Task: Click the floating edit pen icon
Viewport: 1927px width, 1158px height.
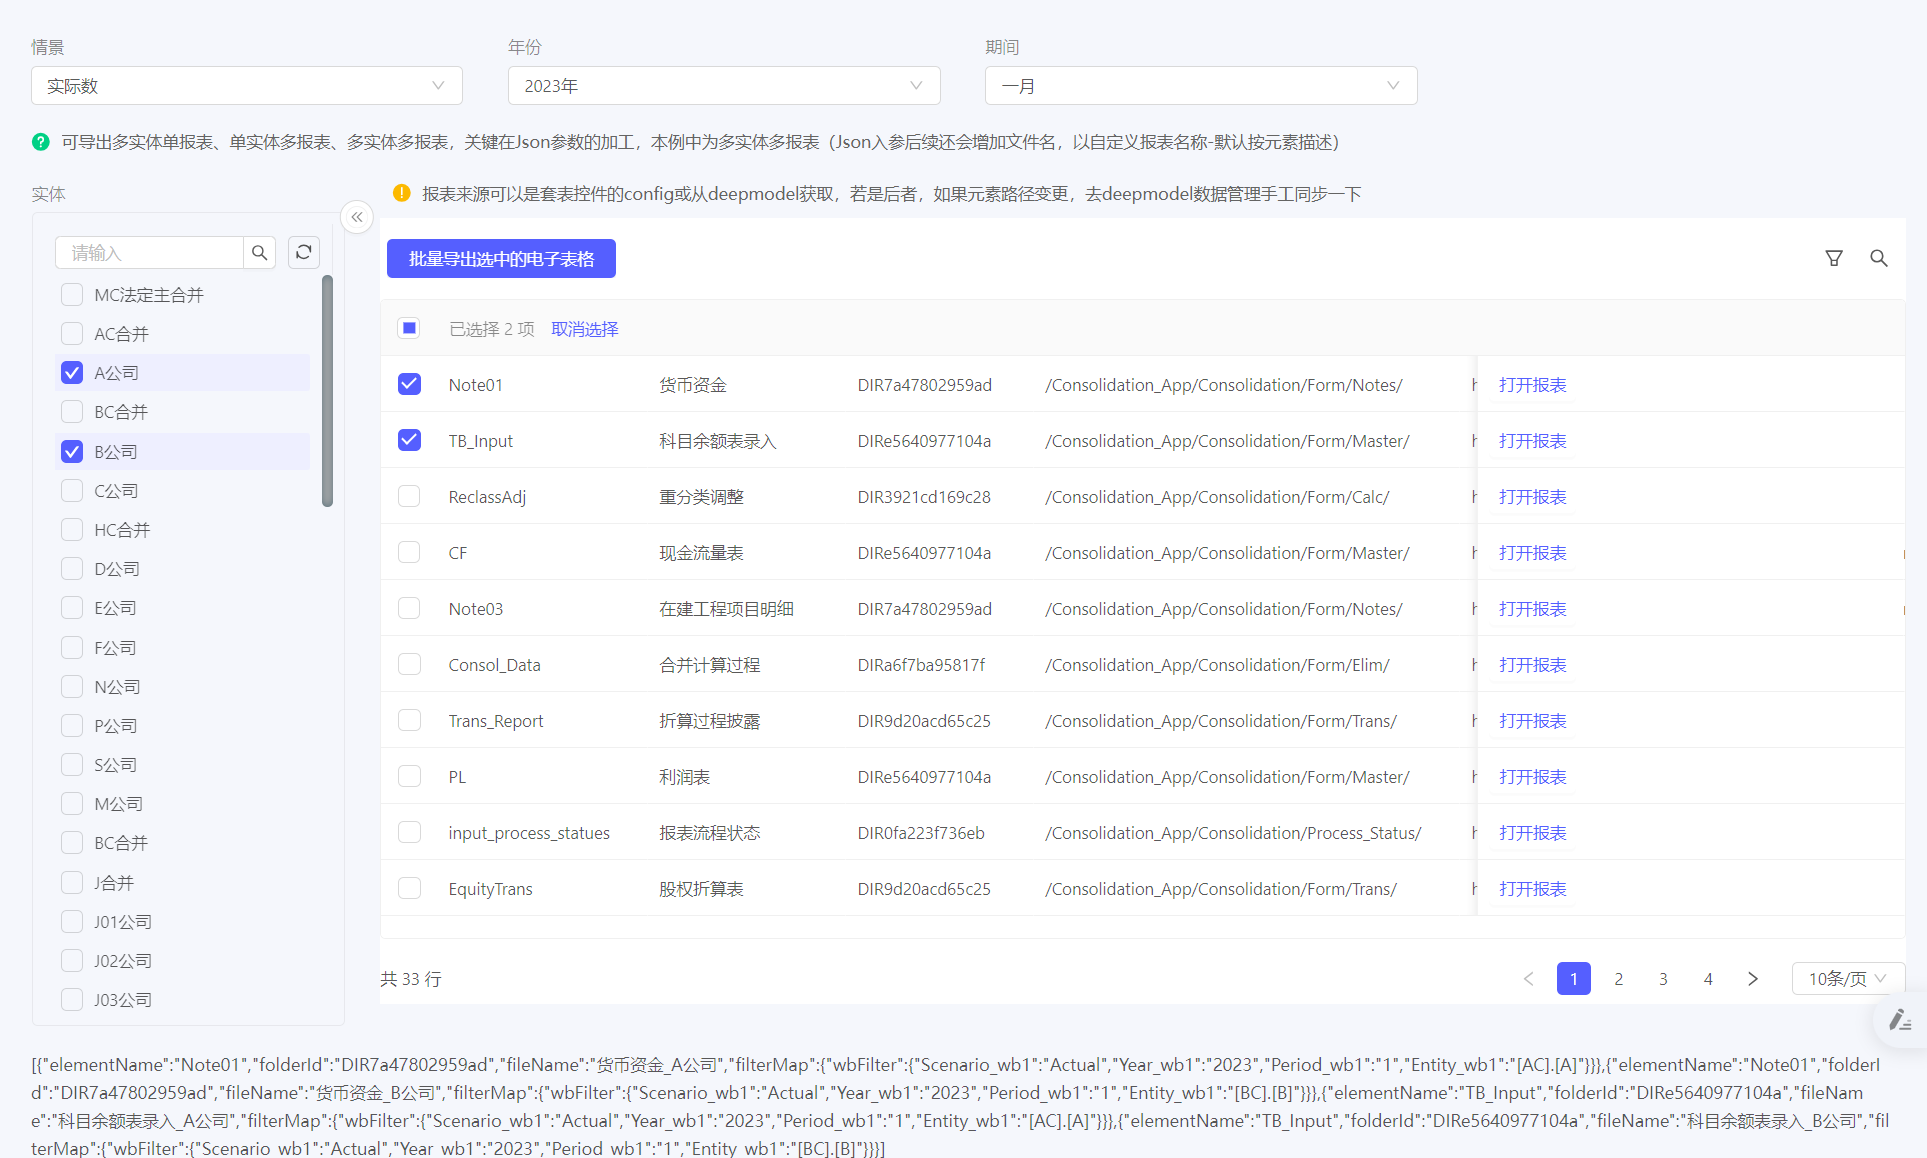Action: tap(1899, 1020)
